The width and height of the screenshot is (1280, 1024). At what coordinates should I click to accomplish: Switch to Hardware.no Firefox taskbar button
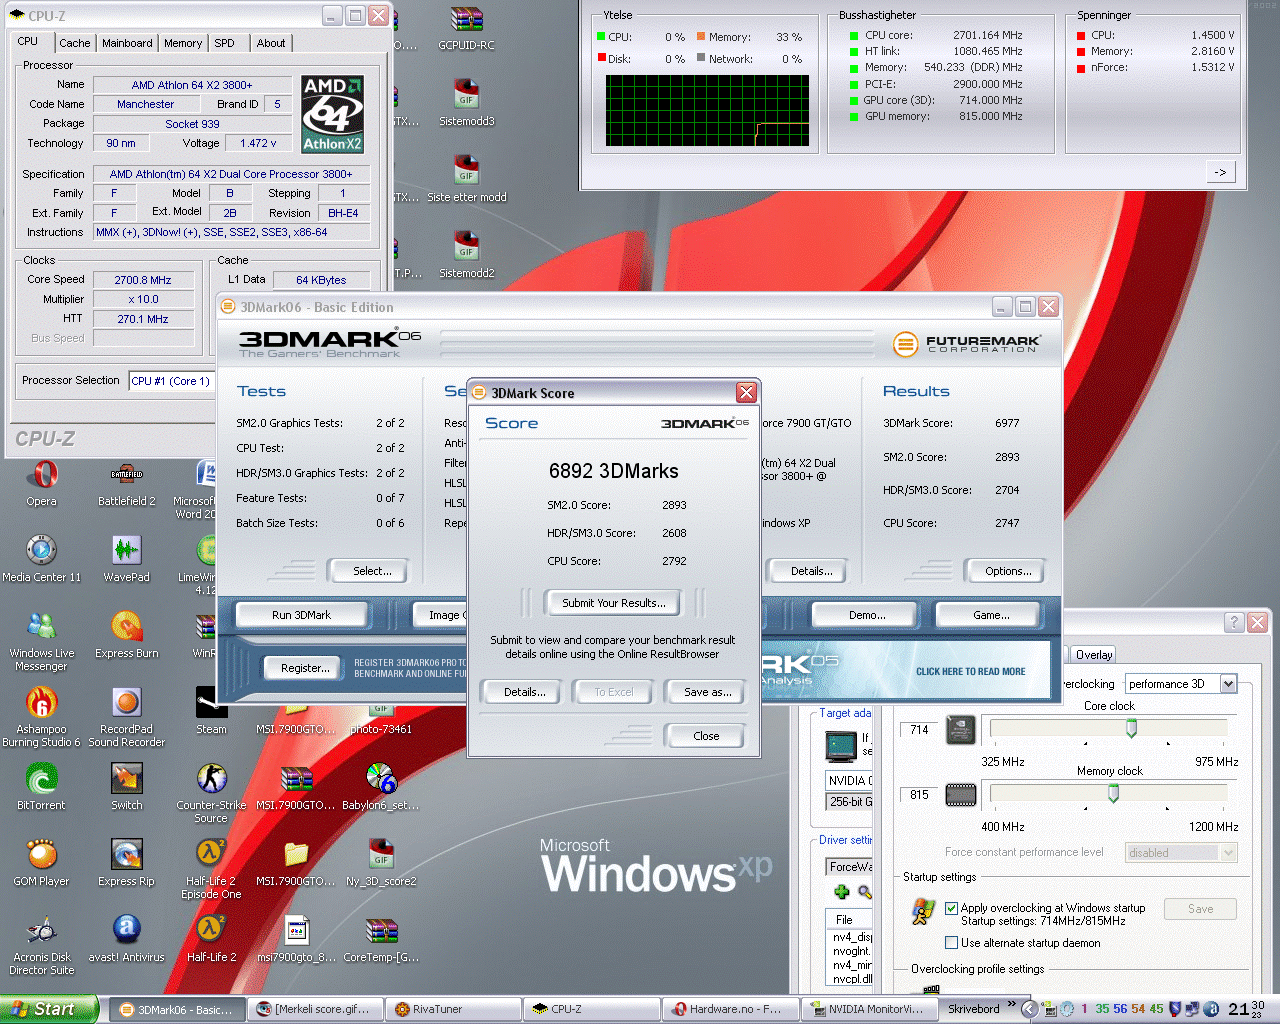click(x=731, y=1010)
